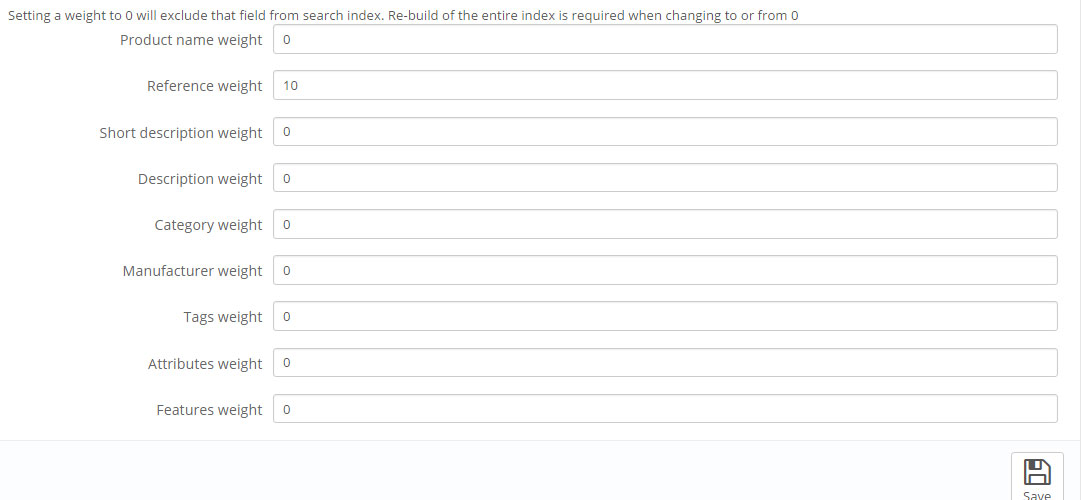
Task: Click the weight-to-0 help text at top
Action: coord(402,16)
